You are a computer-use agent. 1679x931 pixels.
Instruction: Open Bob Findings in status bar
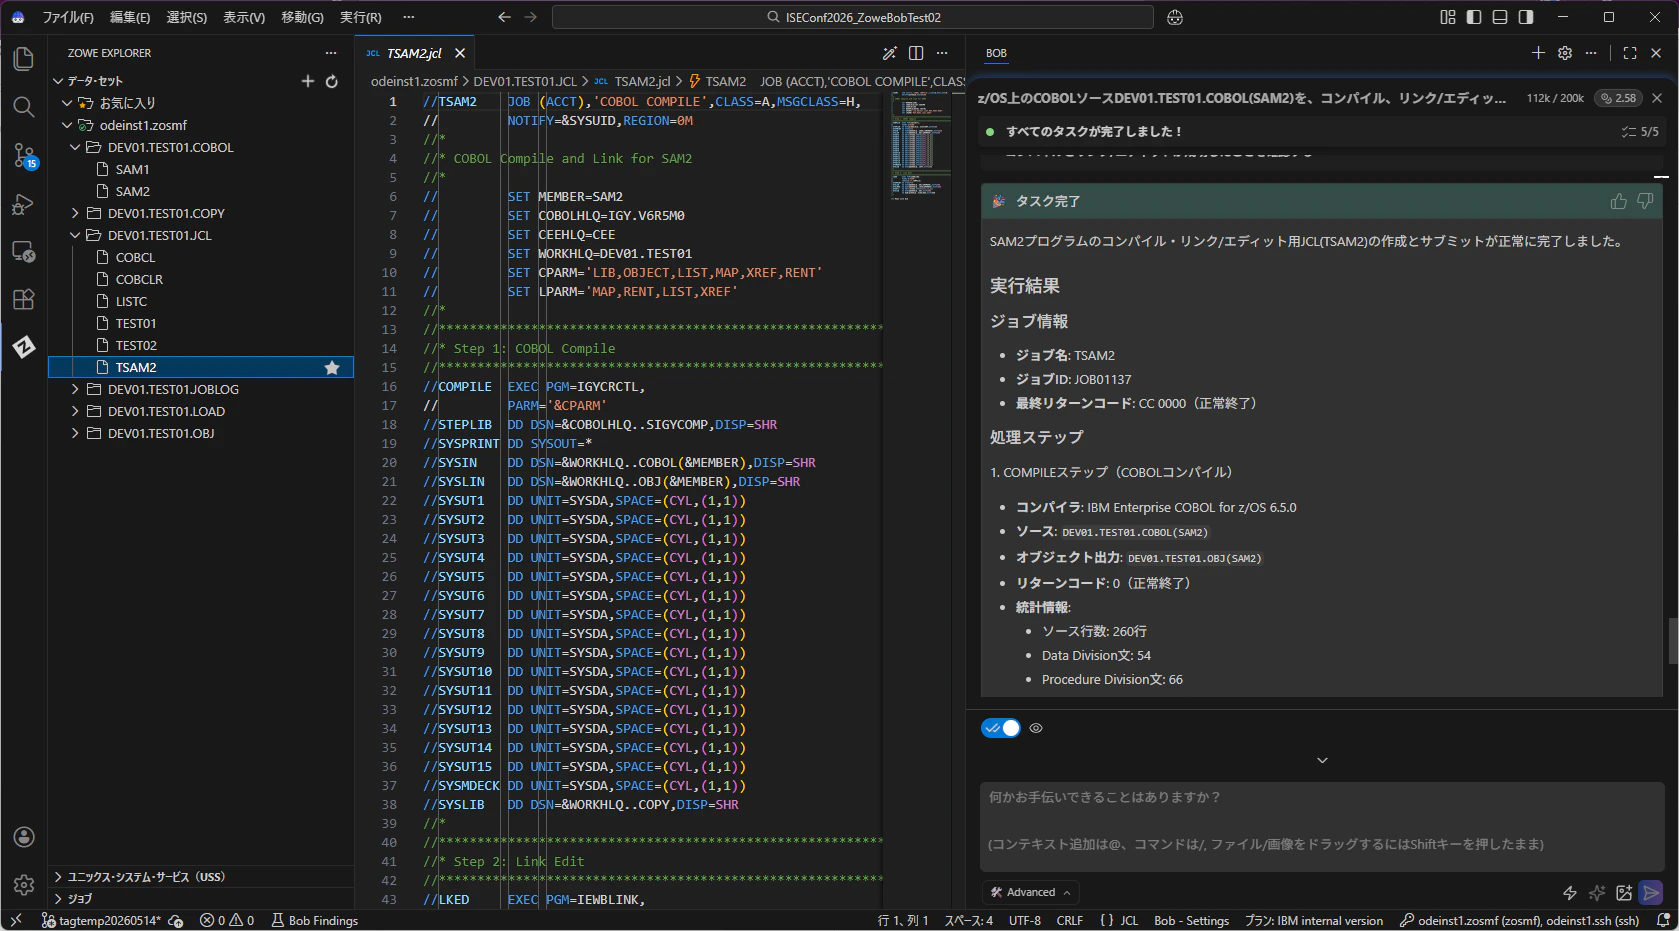[314, 920]
